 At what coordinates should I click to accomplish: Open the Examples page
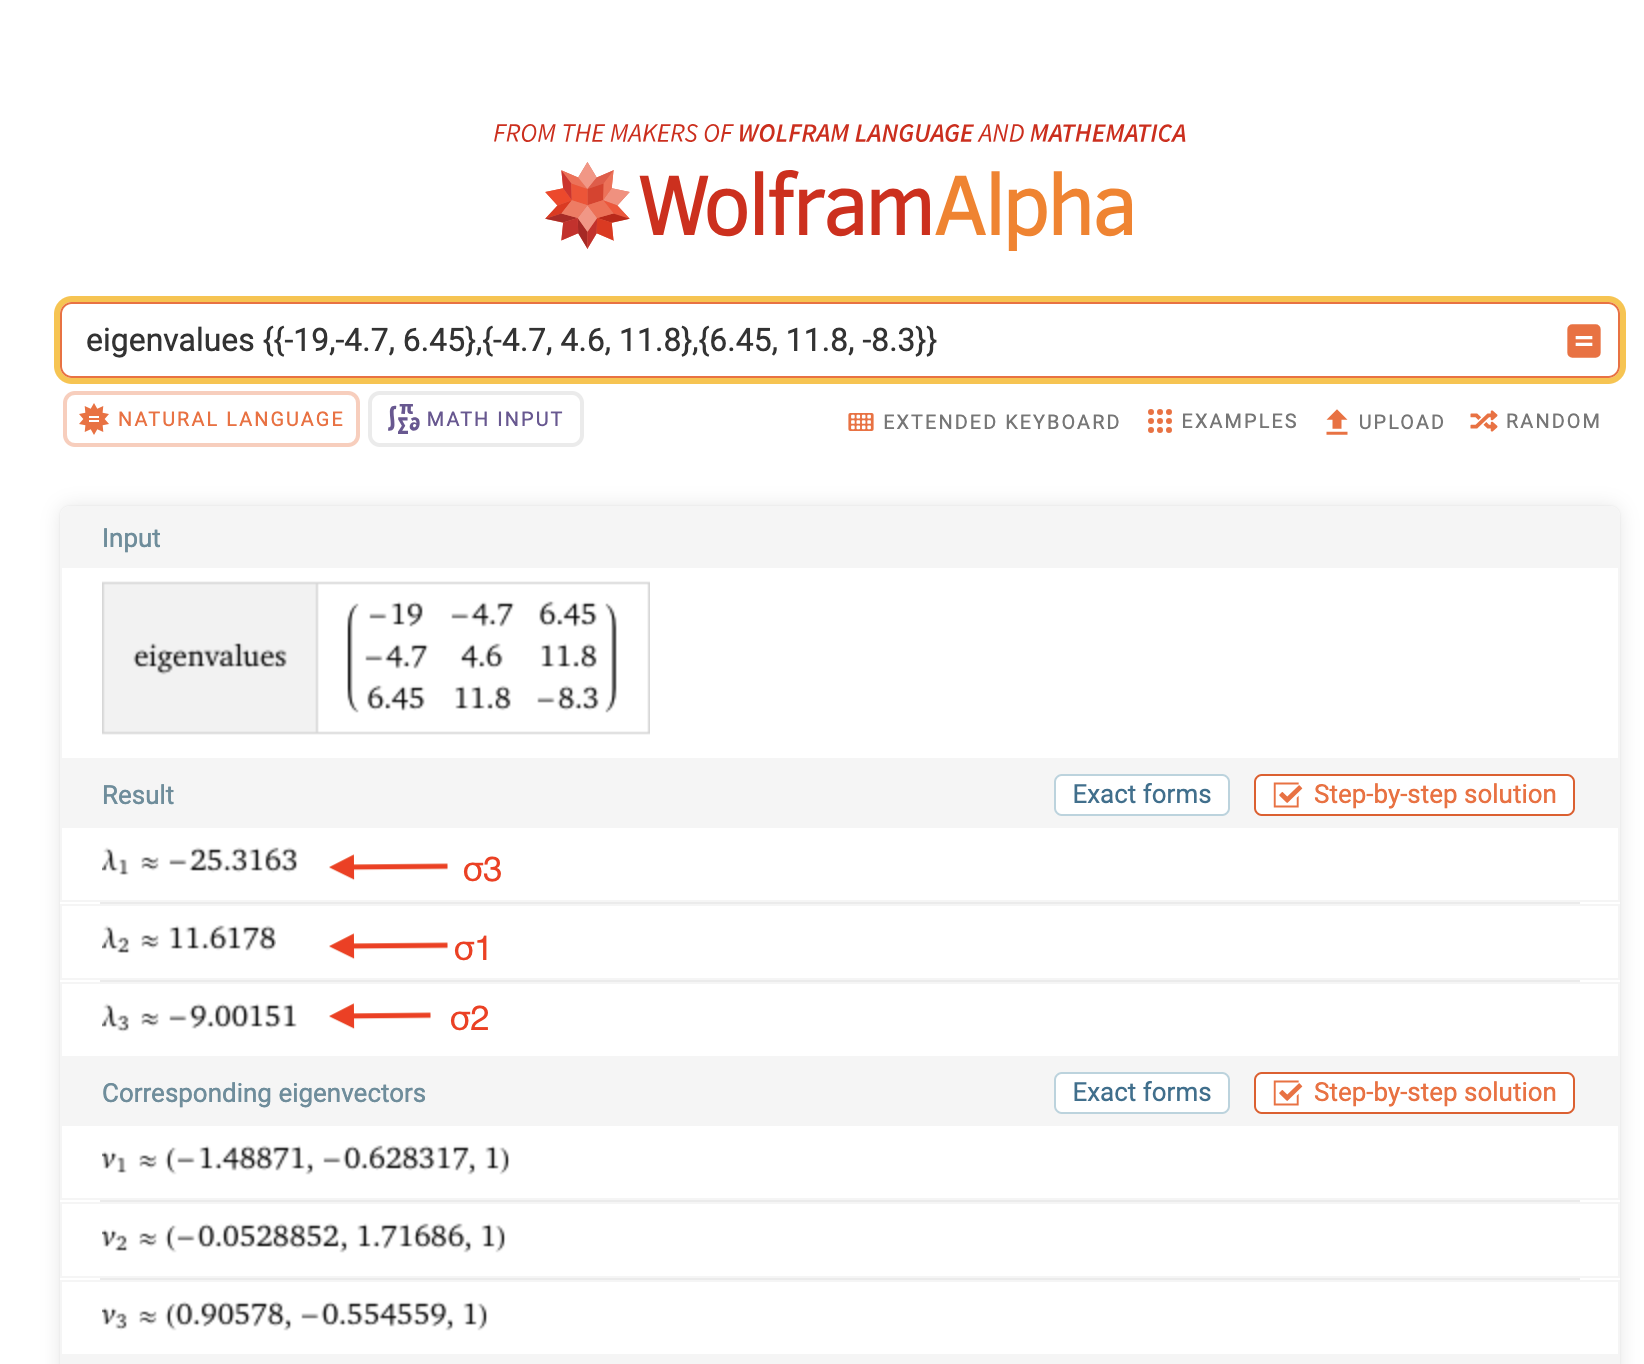click(x=1238, y=421)
